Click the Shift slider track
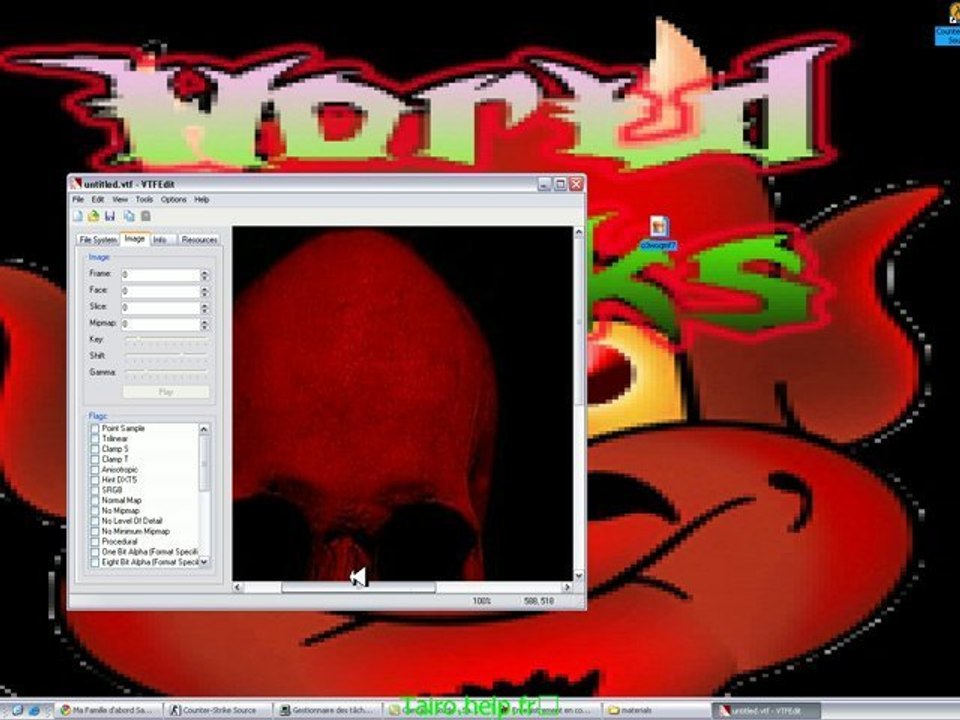Image resolution: width=960 pixels, height=720 pixels. pos(167,356)
